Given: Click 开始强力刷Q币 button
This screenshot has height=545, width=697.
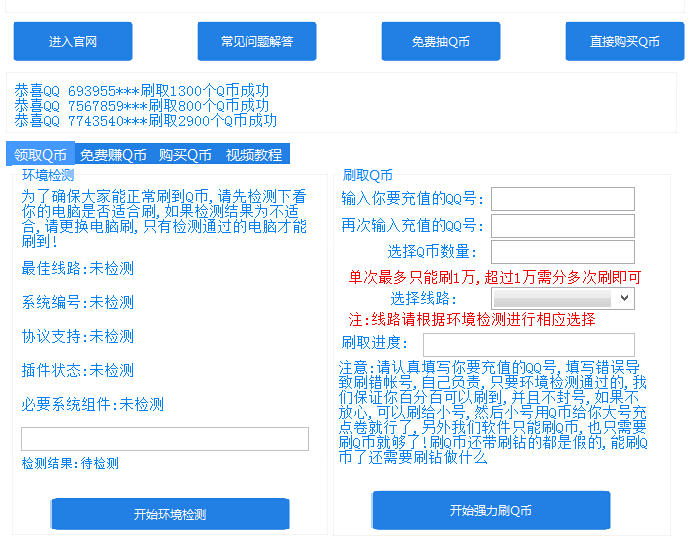Looking at the screenshot, I should click(491, 510).
